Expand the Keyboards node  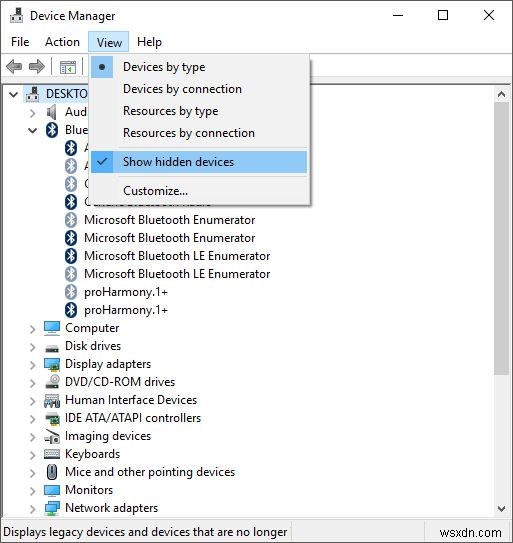33,455
